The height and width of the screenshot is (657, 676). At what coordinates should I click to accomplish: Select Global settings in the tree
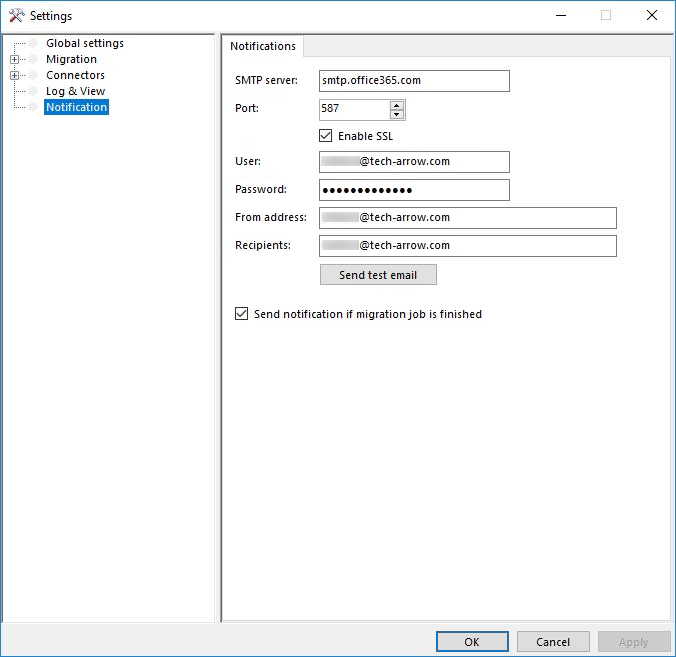[84, 44]
